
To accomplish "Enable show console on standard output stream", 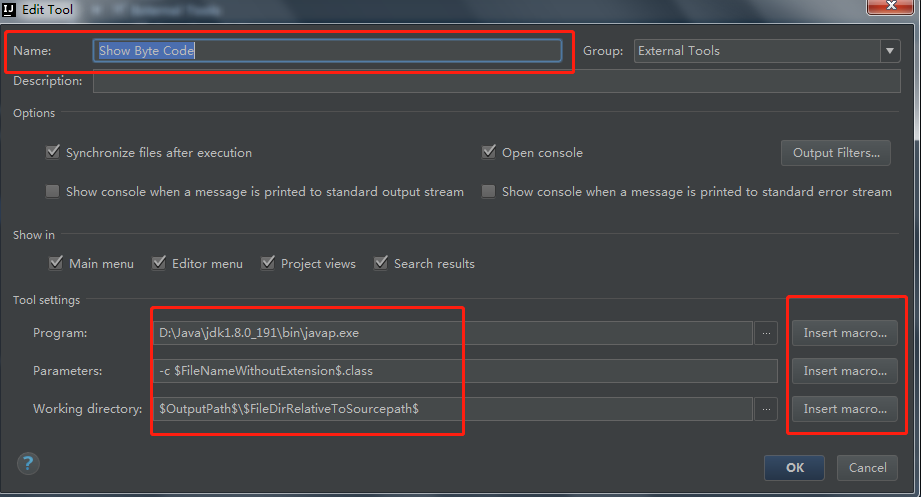I will point(53,192).
